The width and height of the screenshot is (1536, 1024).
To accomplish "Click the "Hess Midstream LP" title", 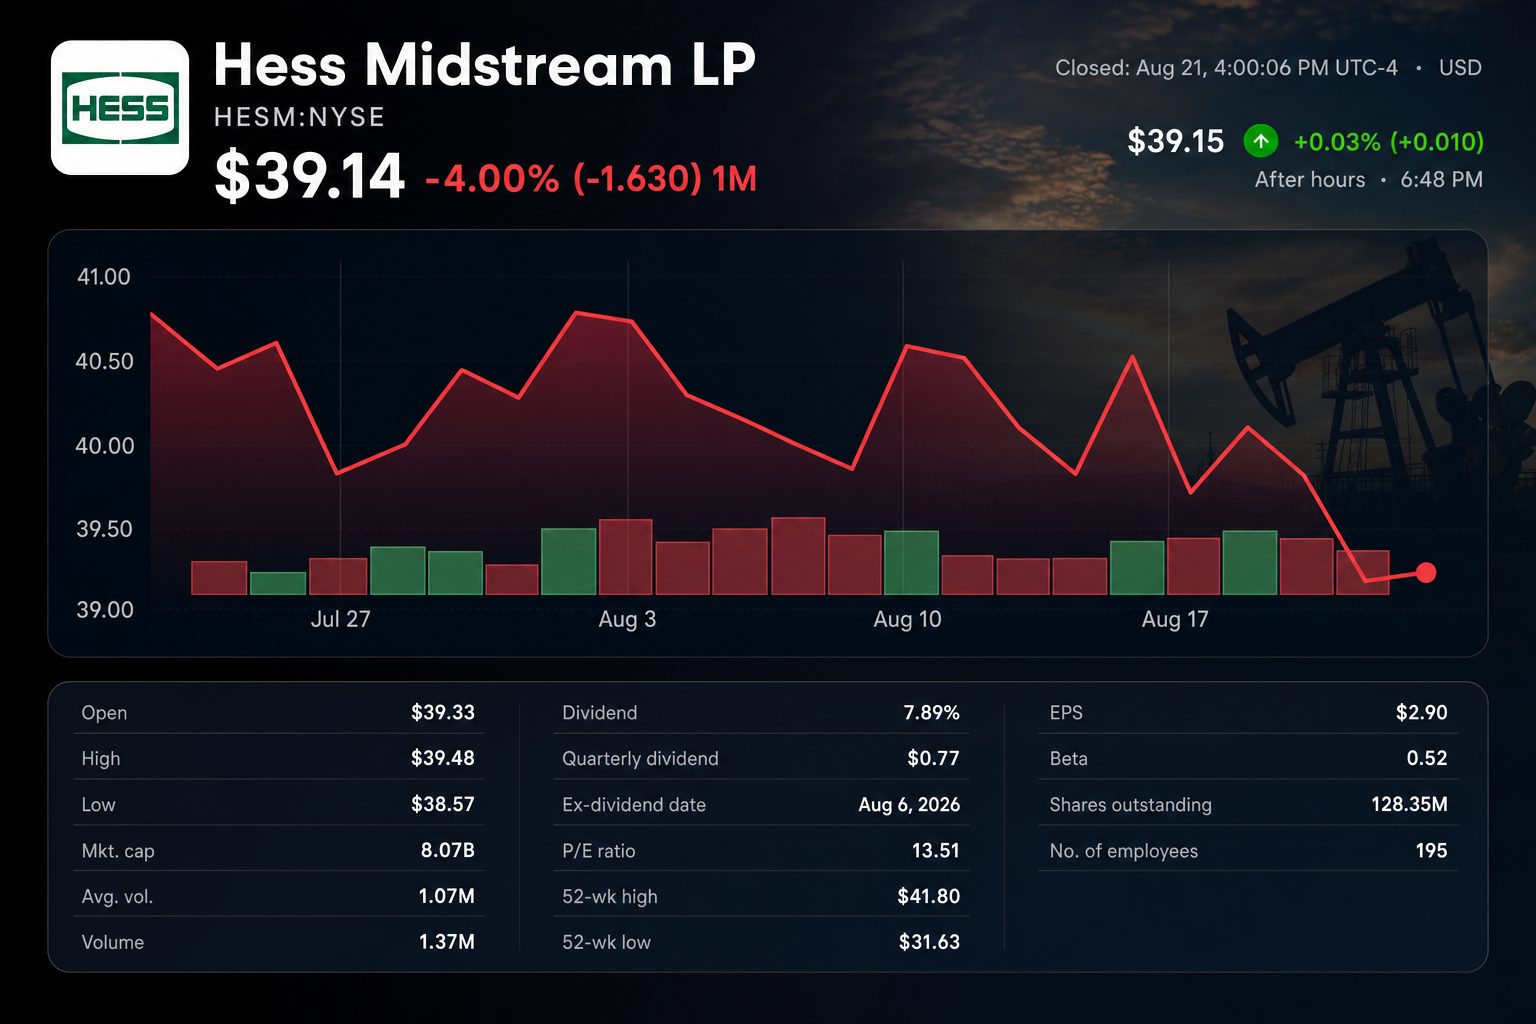I will (x=485, y=66).
